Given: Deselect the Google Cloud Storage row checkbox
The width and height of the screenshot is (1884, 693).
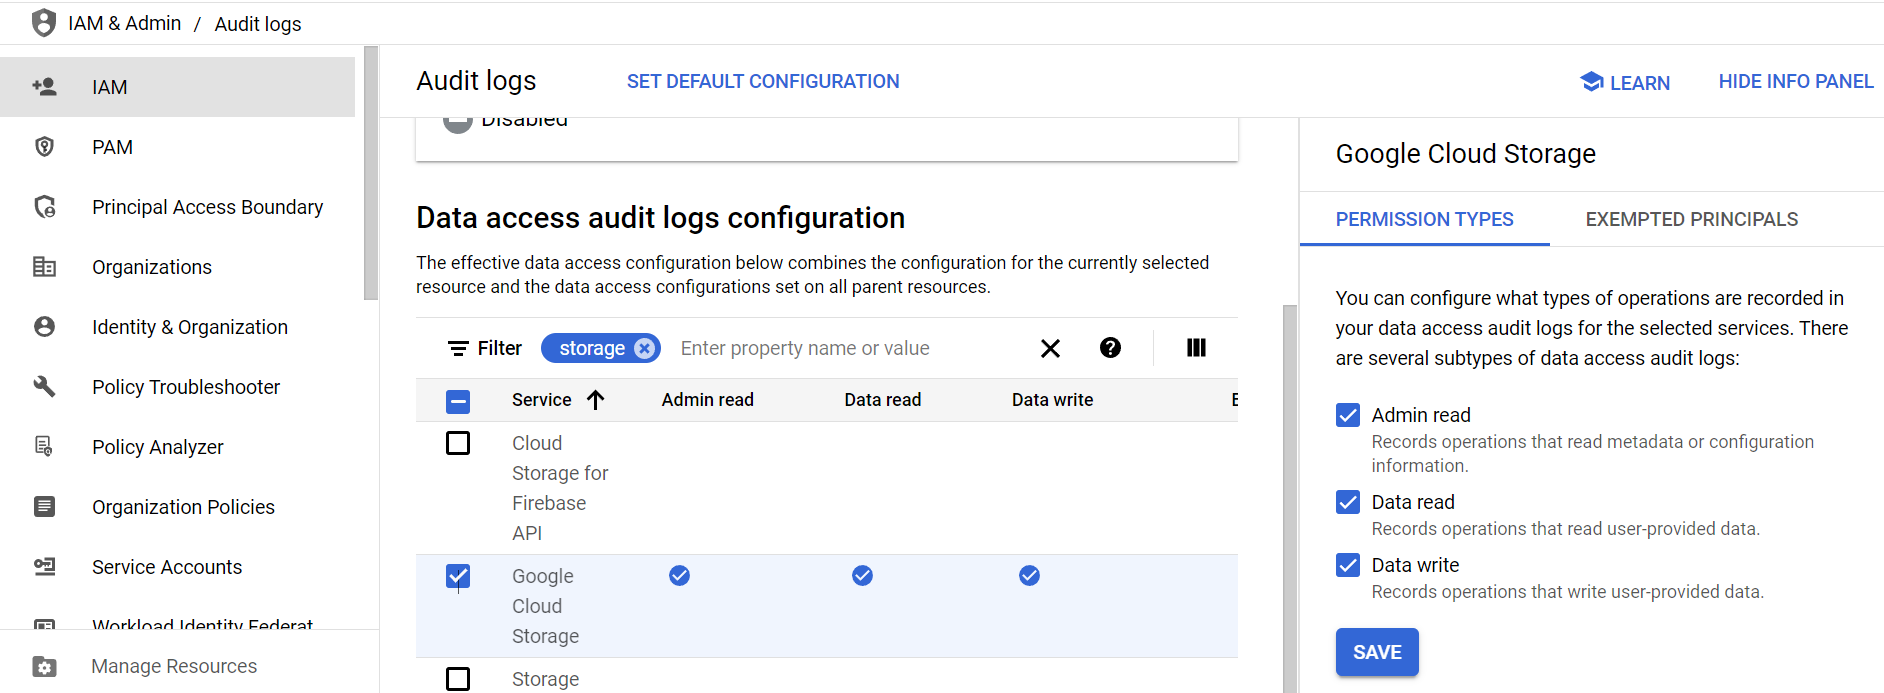Looking at the screenshot, I should pos(458,576).
